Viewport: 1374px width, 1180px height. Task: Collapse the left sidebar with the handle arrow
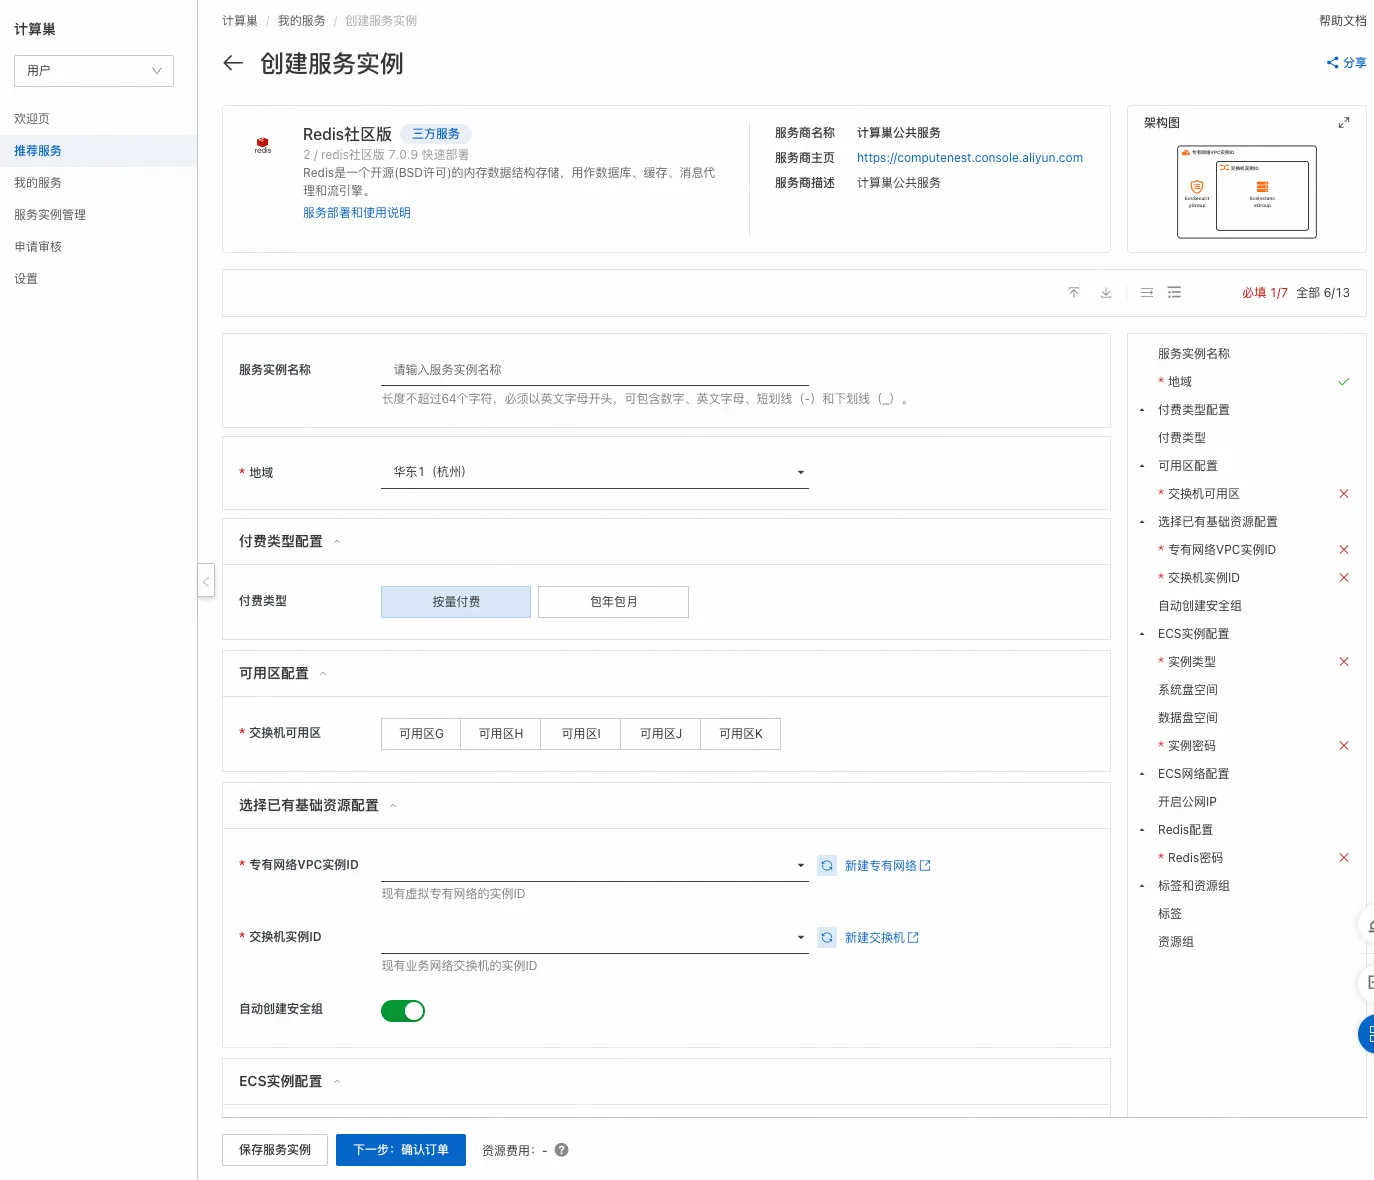[206, 581]
